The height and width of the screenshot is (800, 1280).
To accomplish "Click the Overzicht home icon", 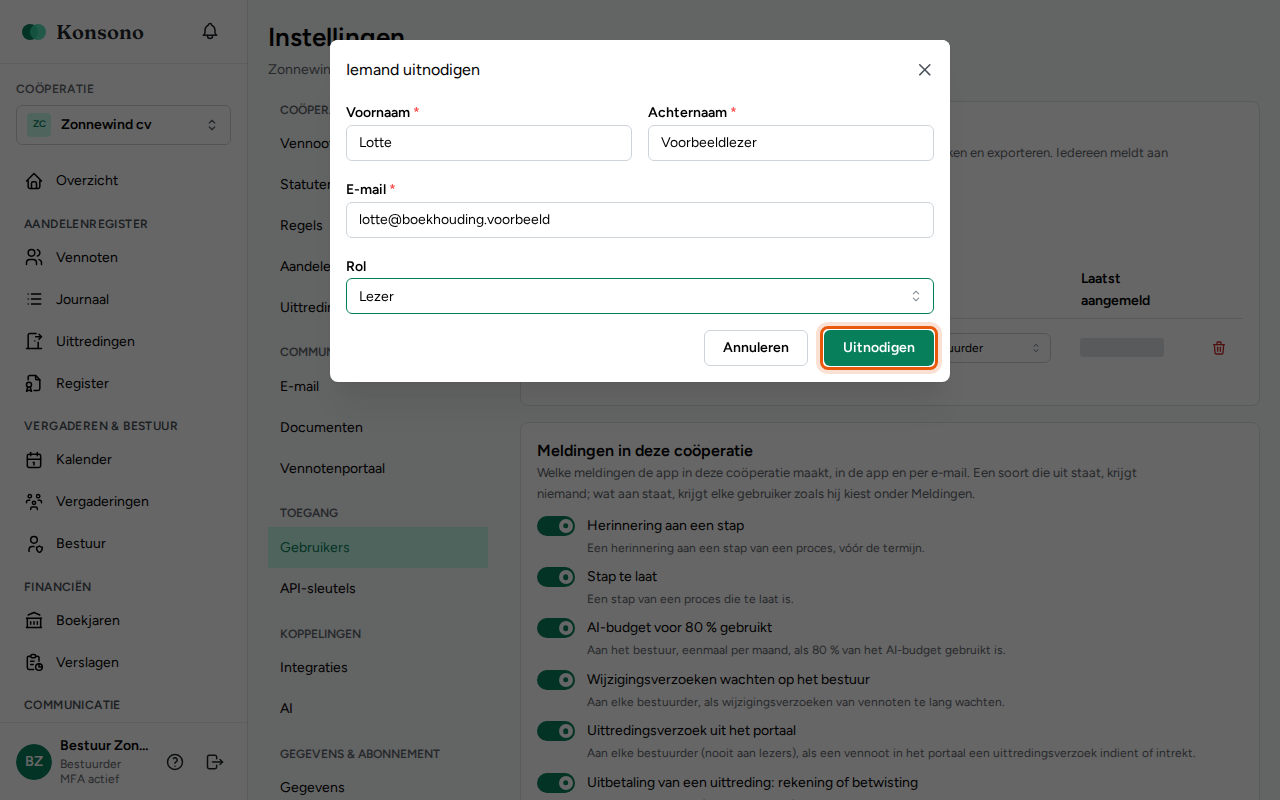I will point(34,181).
